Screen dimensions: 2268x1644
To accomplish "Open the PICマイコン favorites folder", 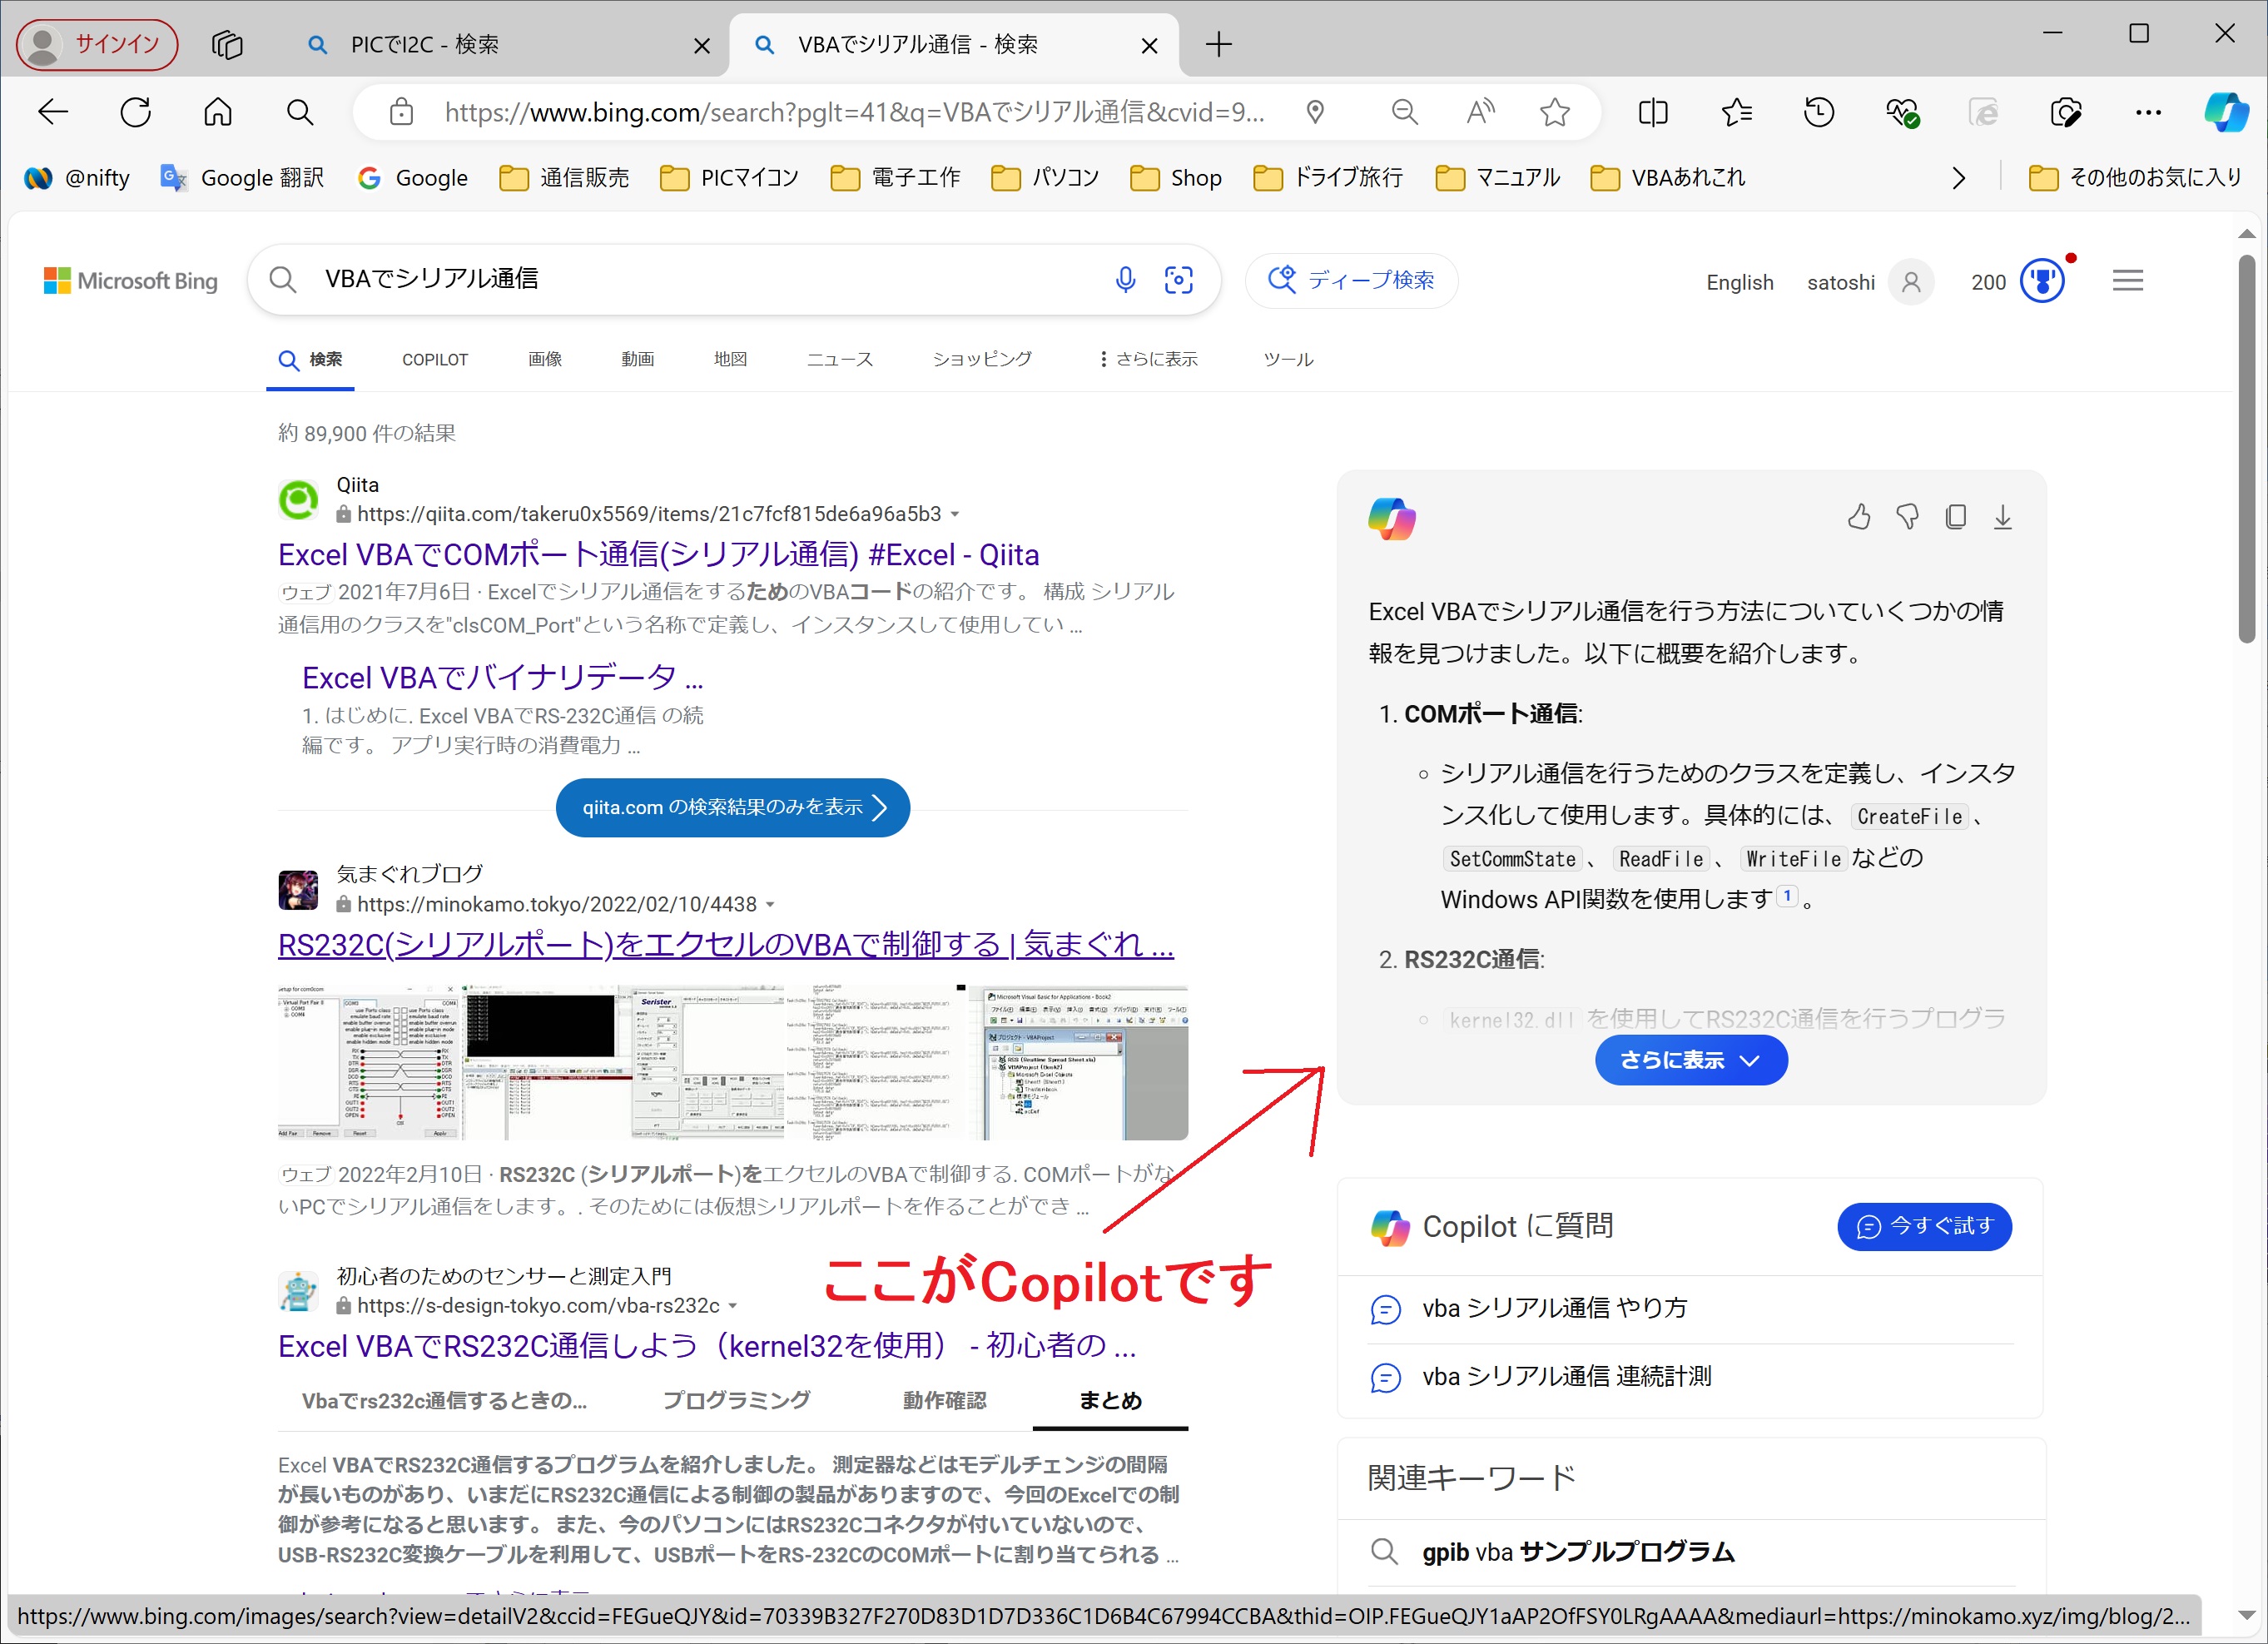I will (x=730, y=178).
